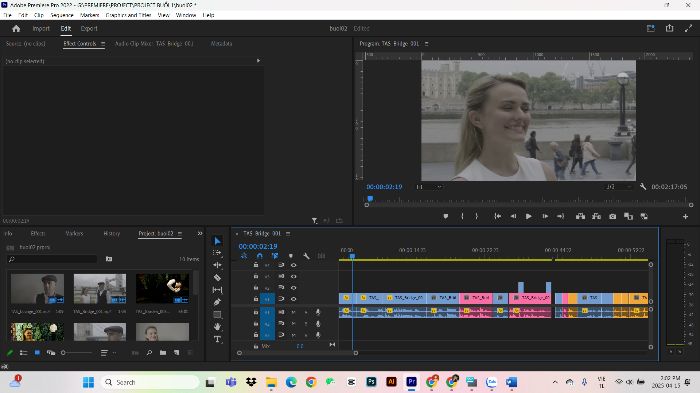Open Program TAS Bridge panel menu
Screen dimensions: 700x393
(x=426, y=44)
